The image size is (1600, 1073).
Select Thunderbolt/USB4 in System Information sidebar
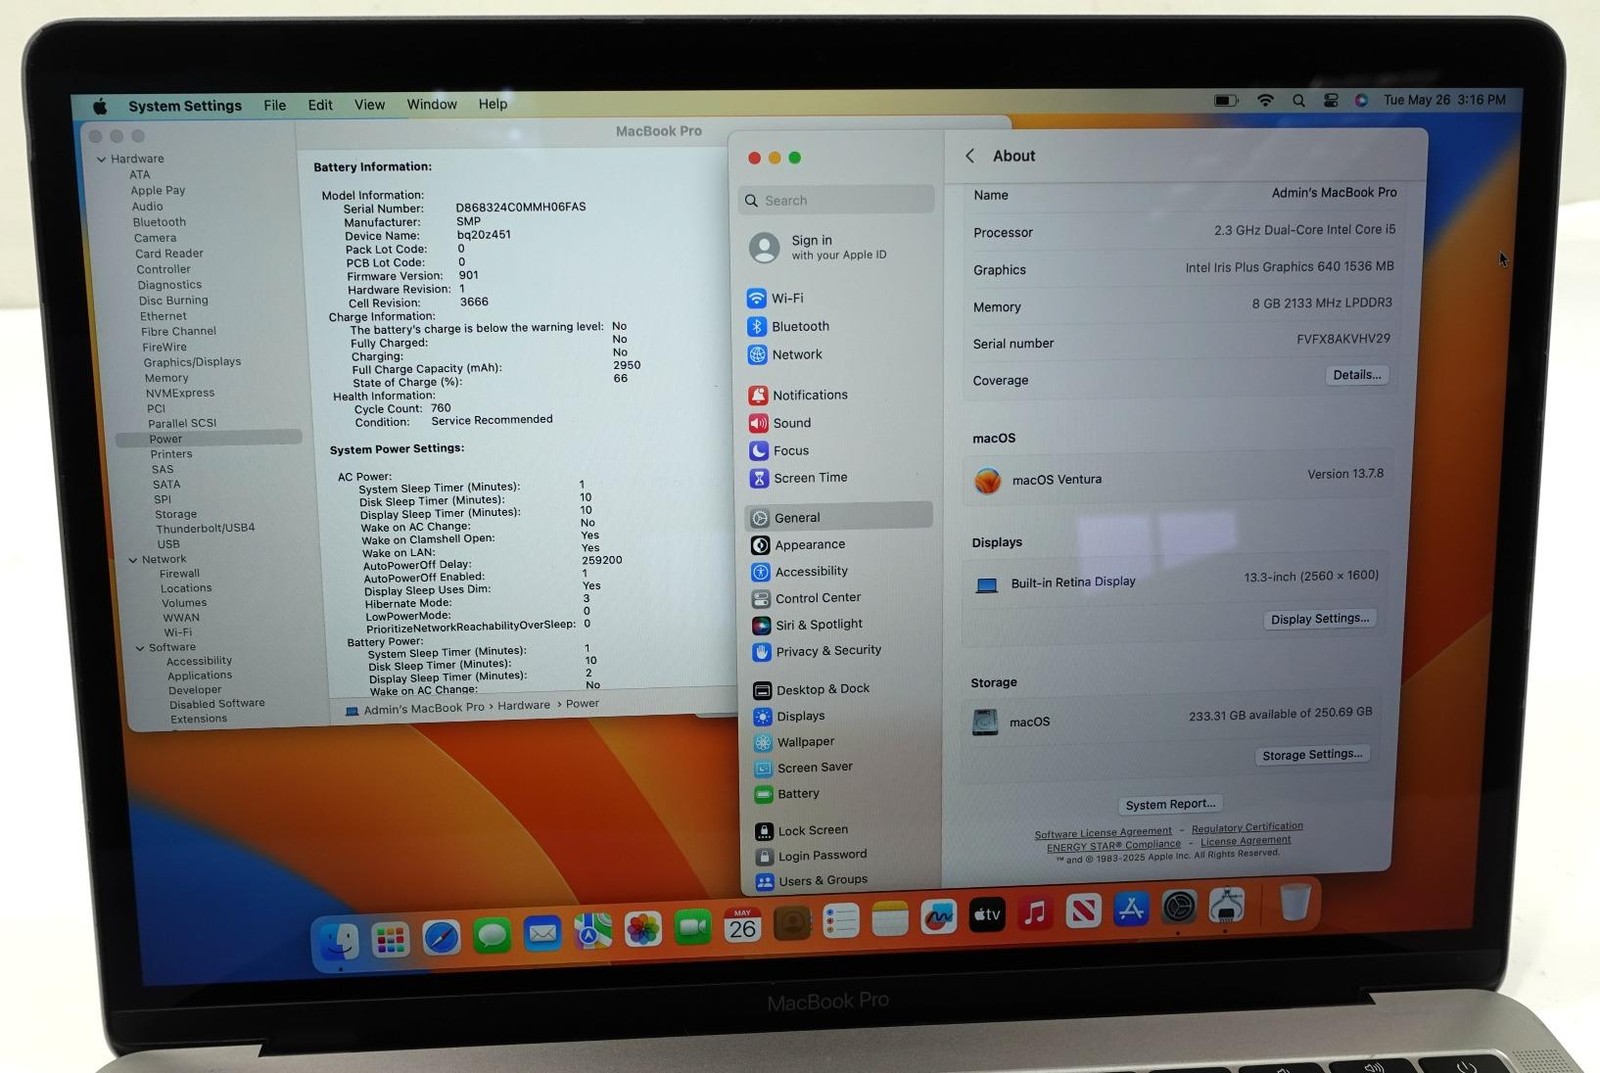pos(205,529)
